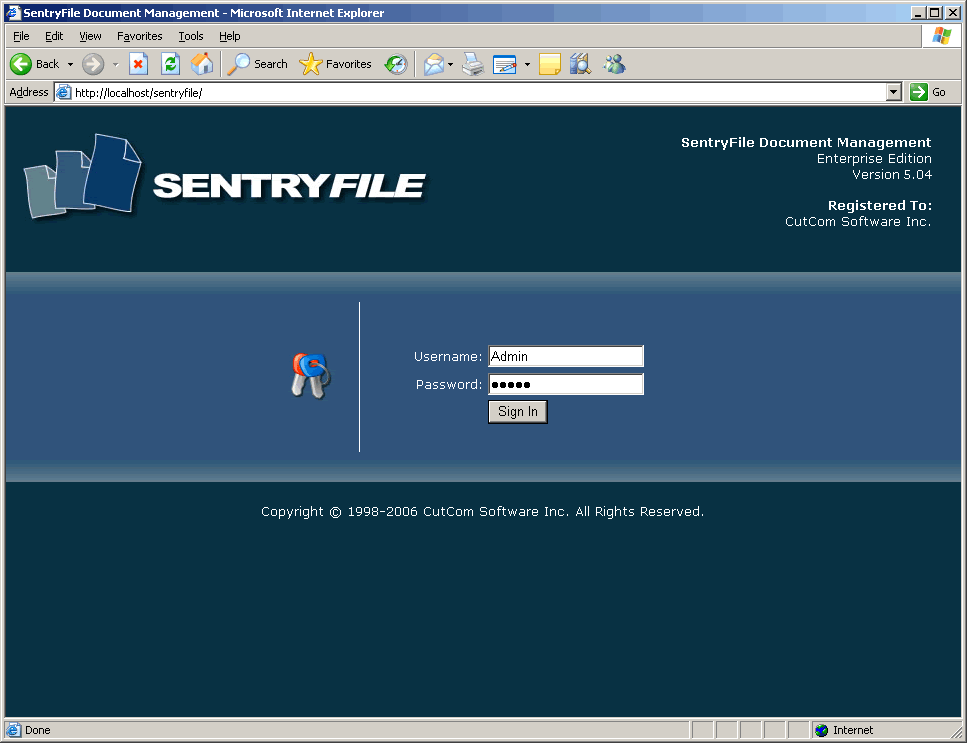967x743 pixels.
Task: Expand the Back button history dropdown arrow
Action: (70, 64)
